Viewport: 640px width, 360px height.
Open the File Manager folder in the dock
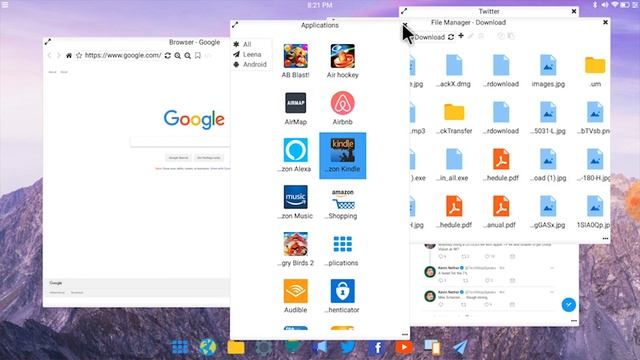(x=236, y=347)
